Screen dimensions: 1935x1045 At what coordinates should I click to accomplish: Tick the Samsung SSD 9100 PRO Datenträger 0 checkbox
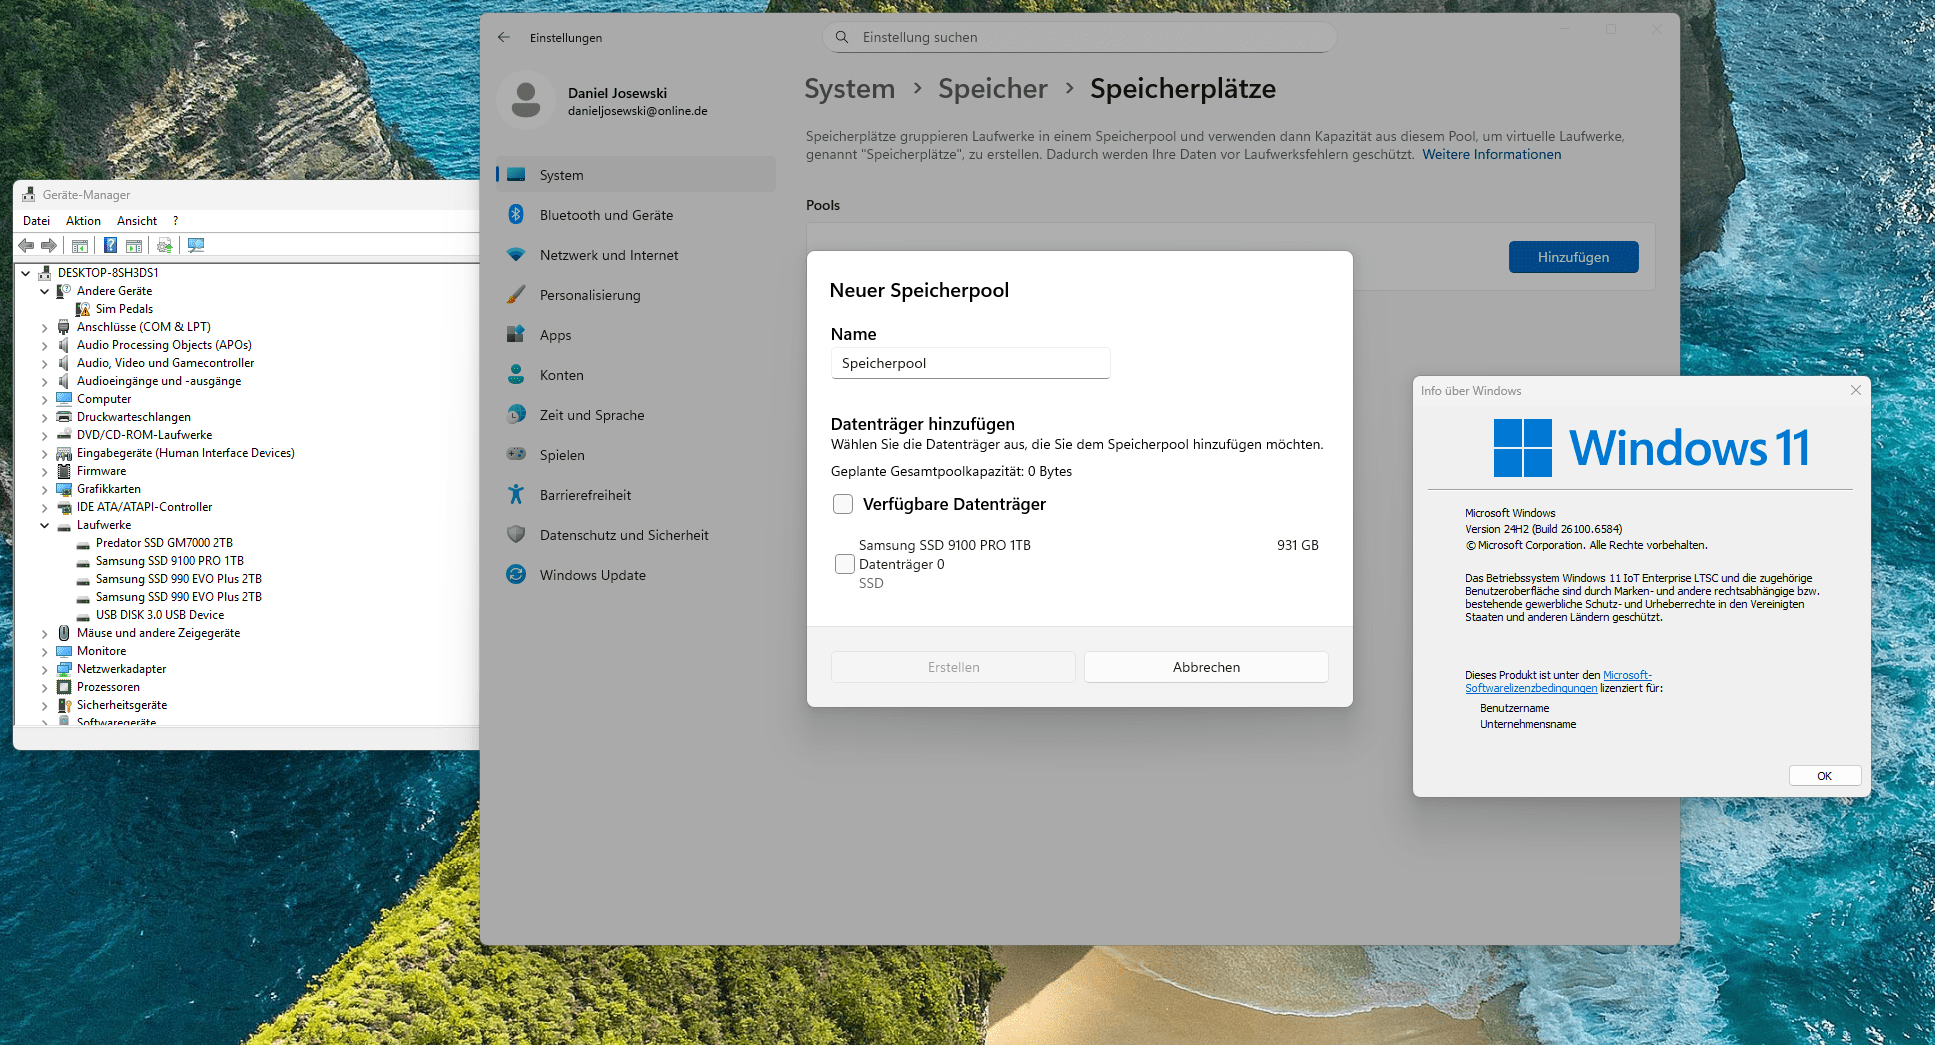click(845, 564)
